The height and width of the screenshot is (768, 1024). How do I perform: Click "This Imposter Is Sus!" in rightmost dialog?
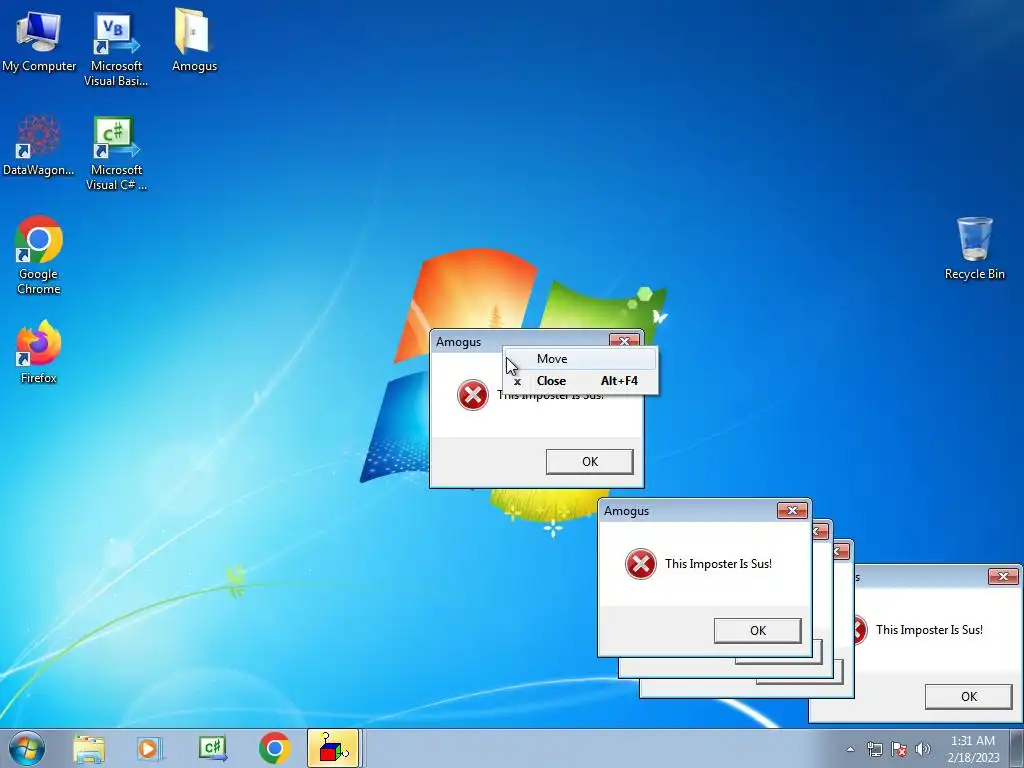[x=929, y=630]
